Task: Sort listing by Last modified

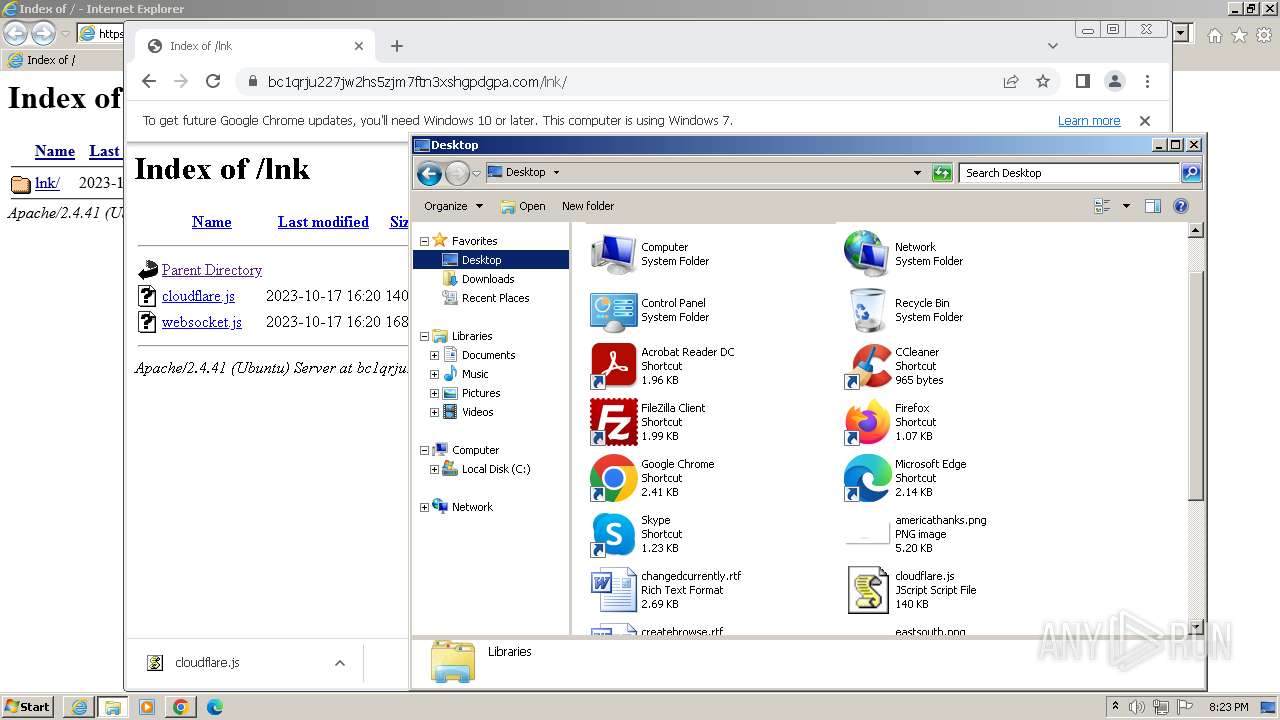Action: point(323,222)
